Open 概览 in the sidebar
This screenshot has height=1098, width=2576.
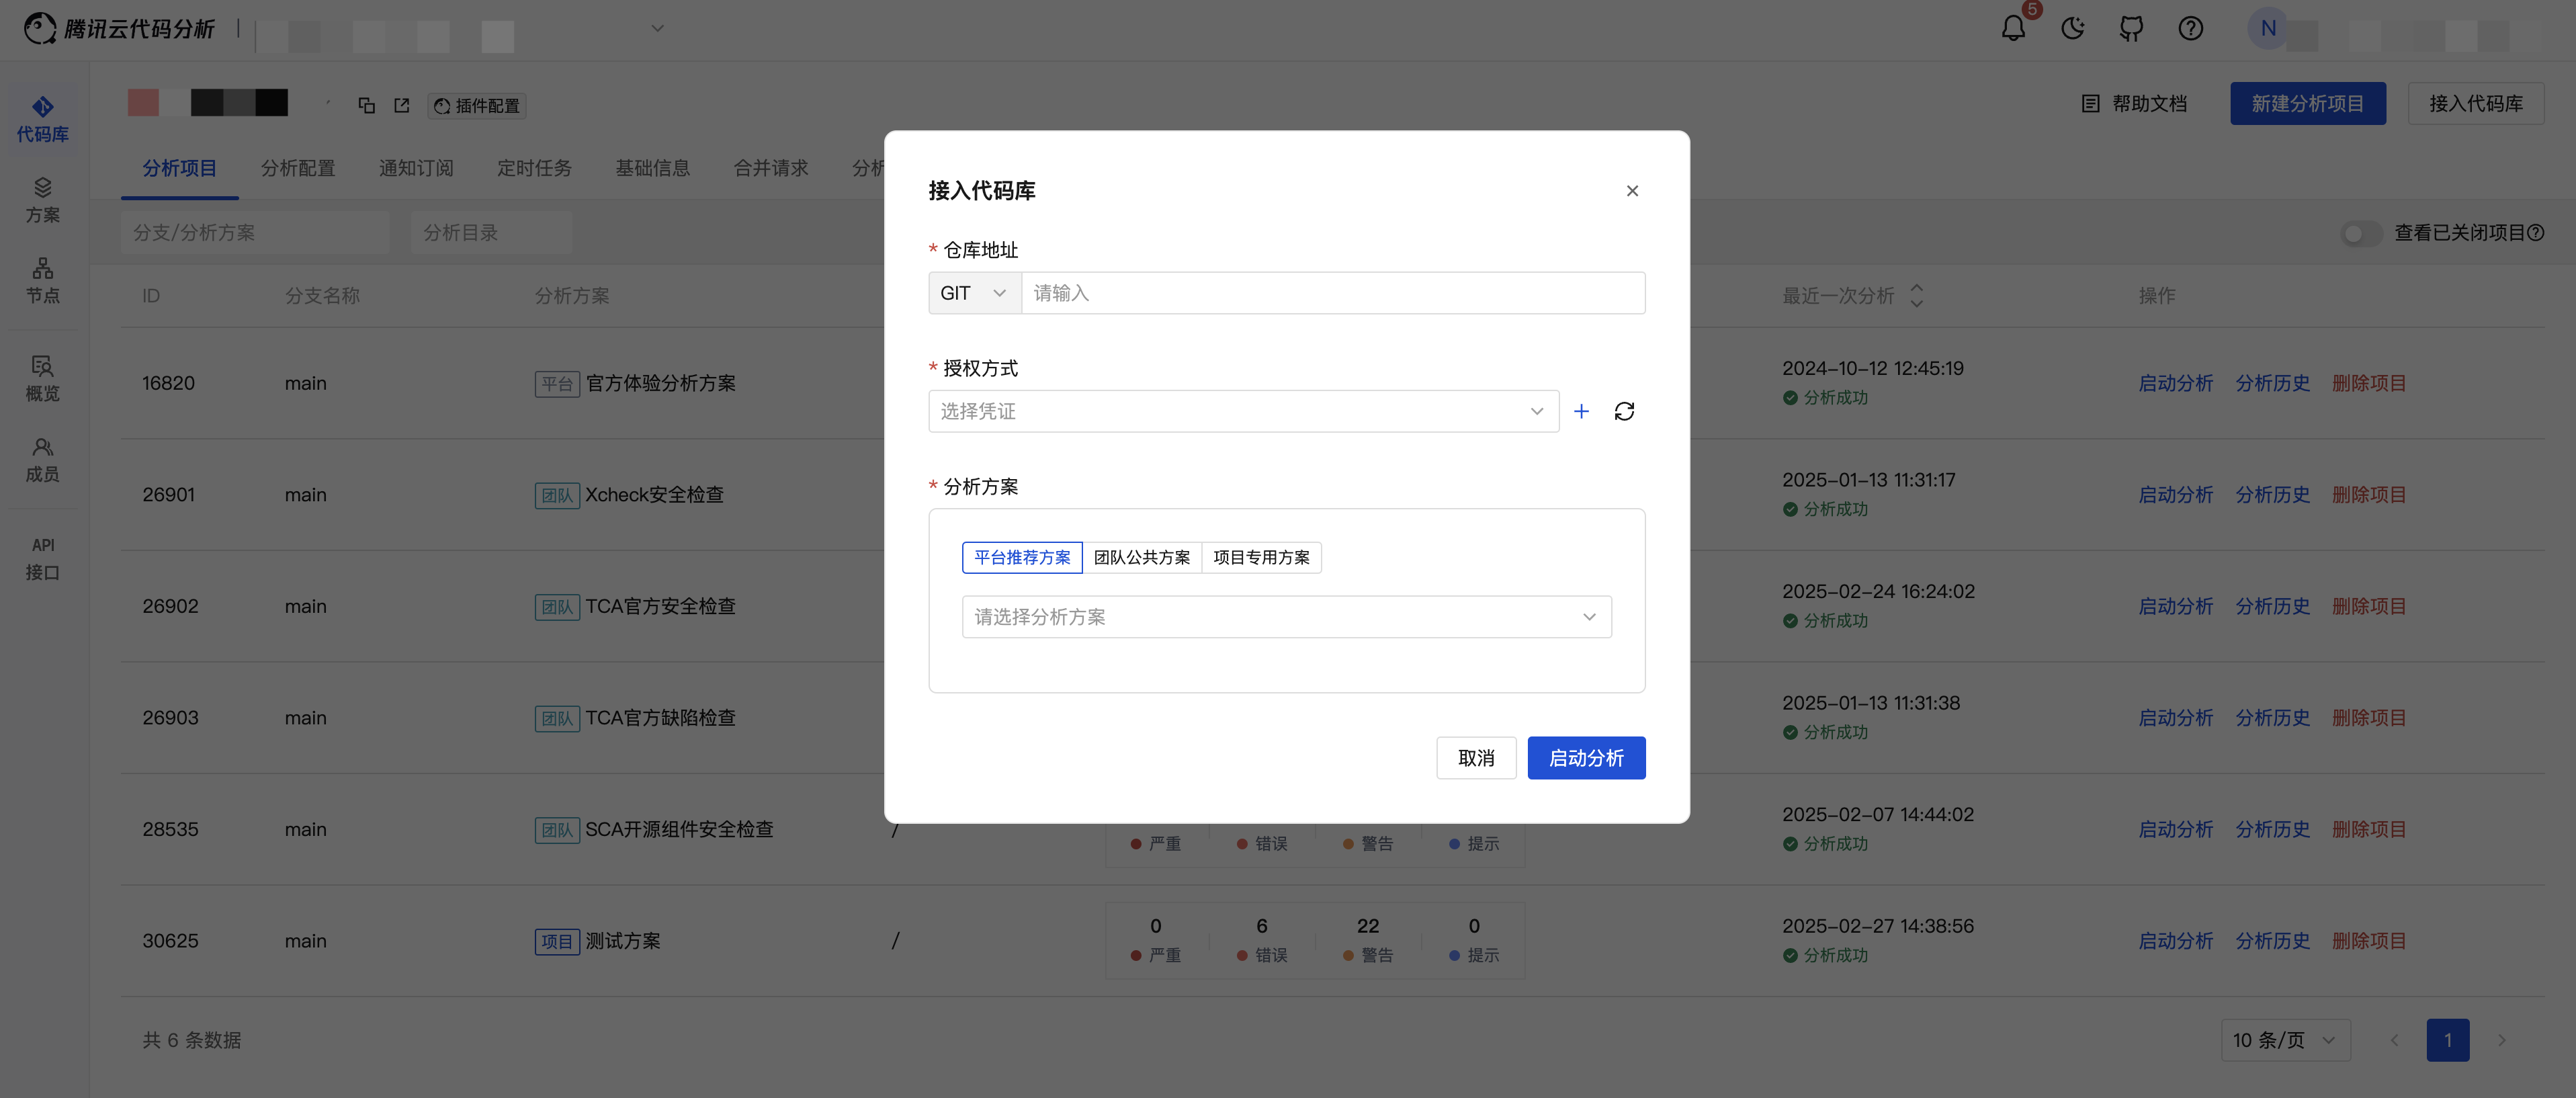(x=42, y=379)
